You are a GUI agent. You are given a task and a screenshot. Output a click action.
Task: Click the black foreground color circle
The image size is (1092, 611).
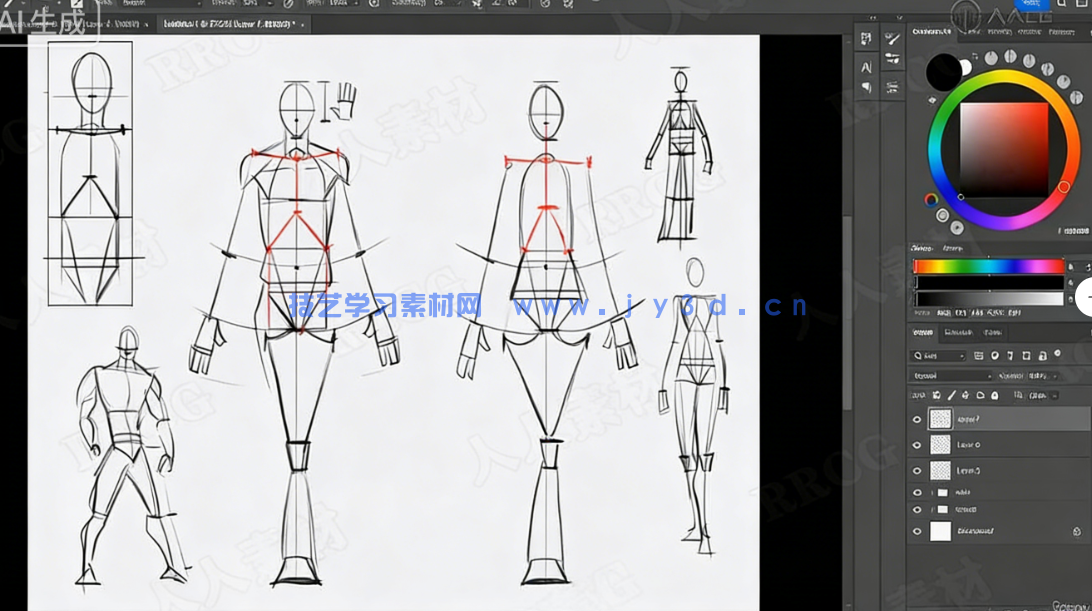pyautogui.click(x=943, y=71)
